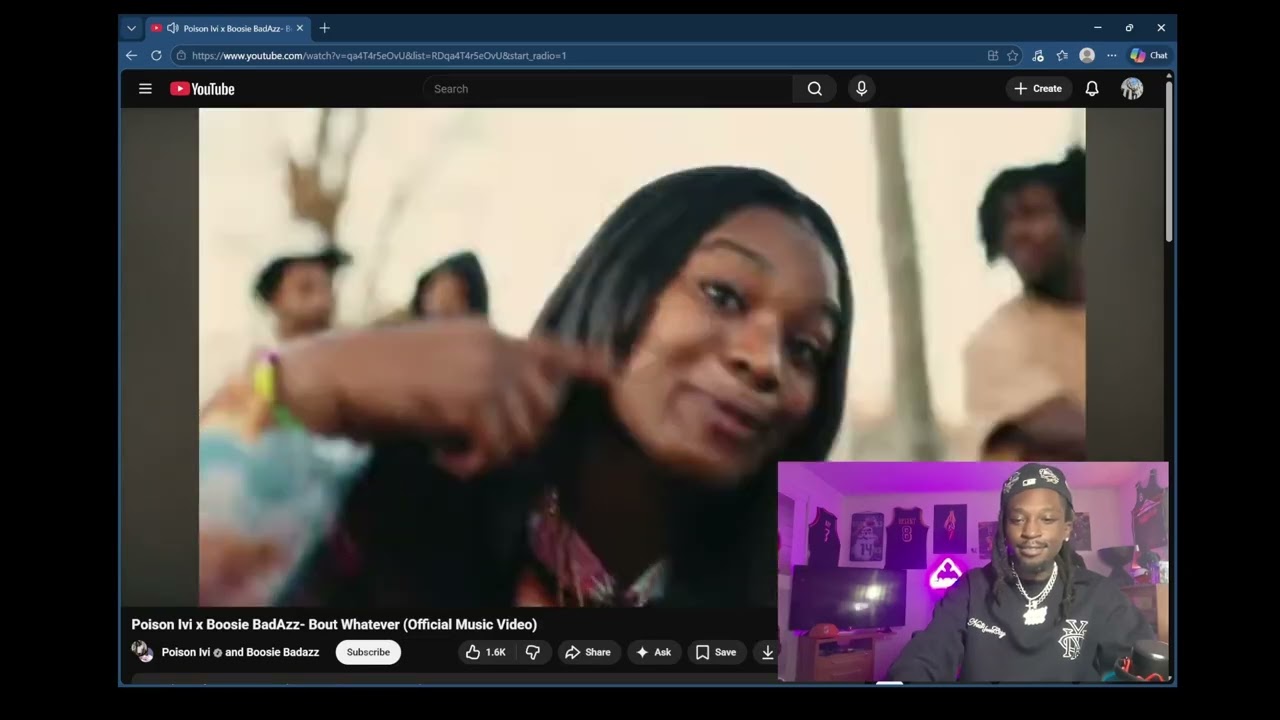Open the Create menu
This screenshot has width=1280, height=720.
pyautogui.click(x=1039, y=89)
